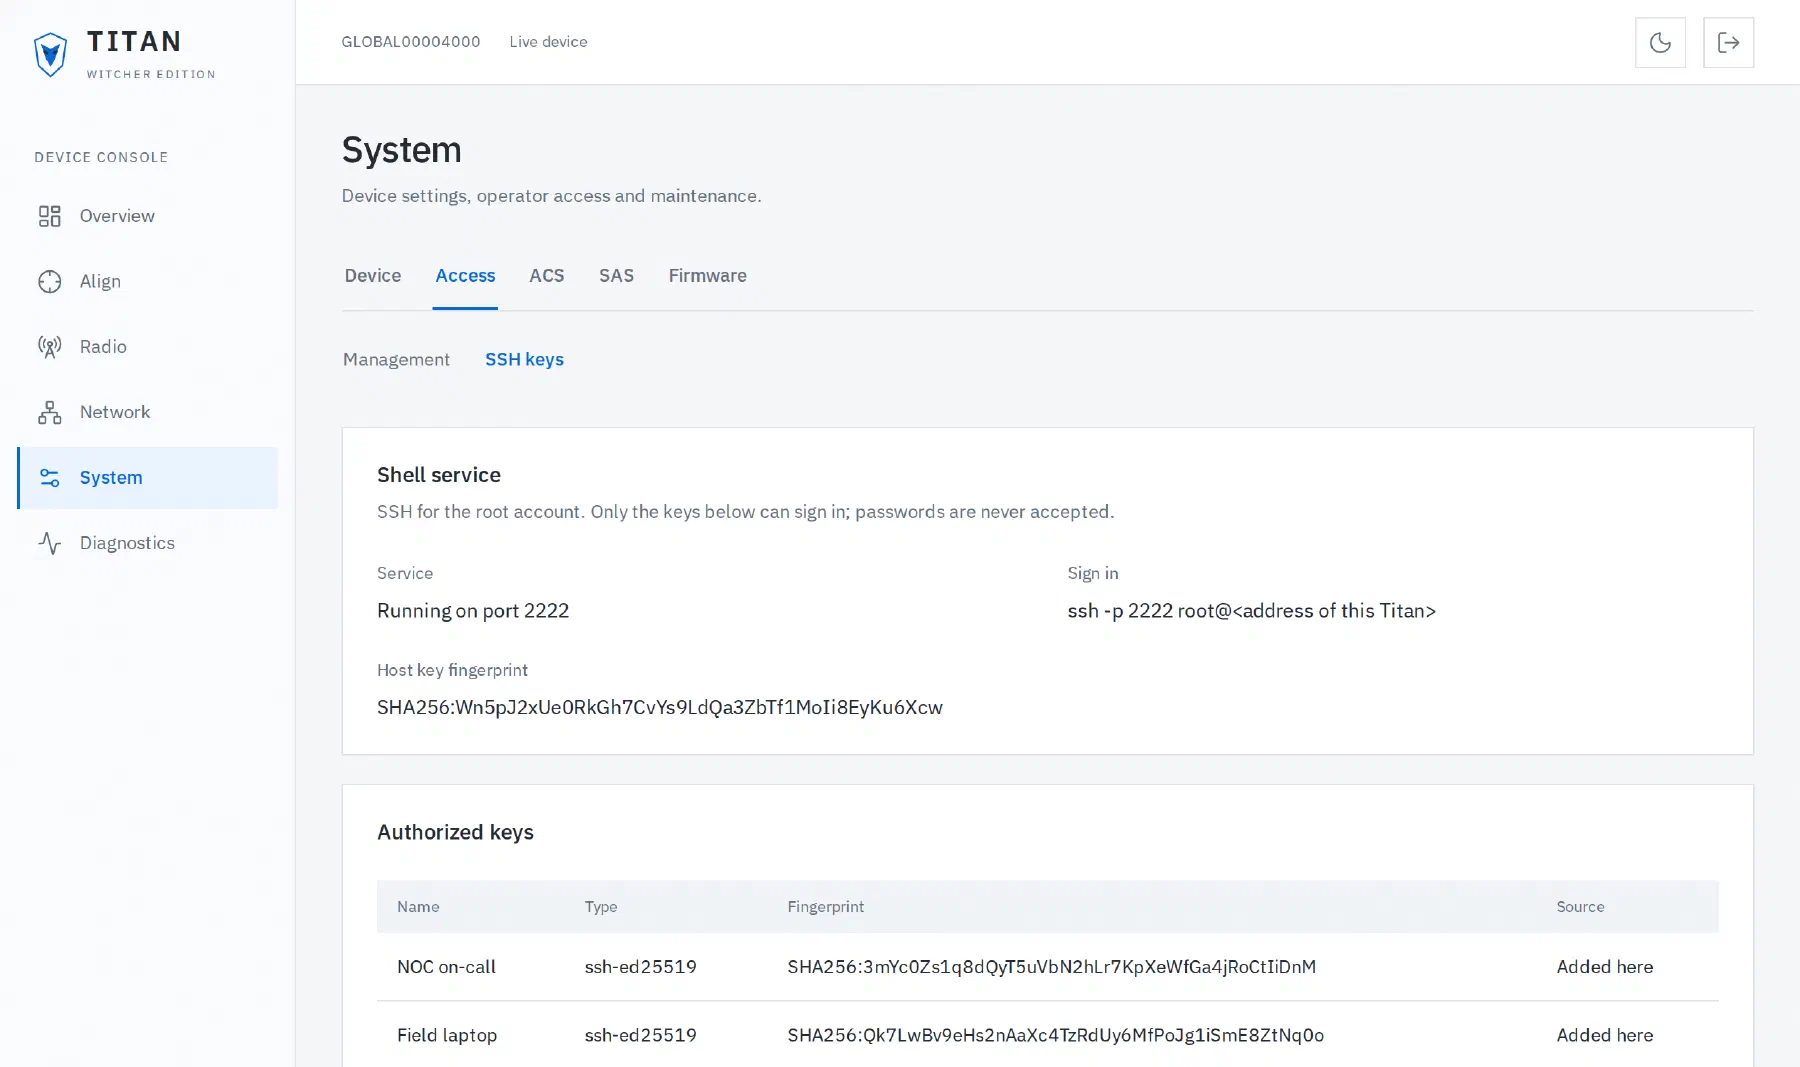Open the Radio settings page
The height and width of the screenshot is (1067, 1800).
click(x=147, y=347)
